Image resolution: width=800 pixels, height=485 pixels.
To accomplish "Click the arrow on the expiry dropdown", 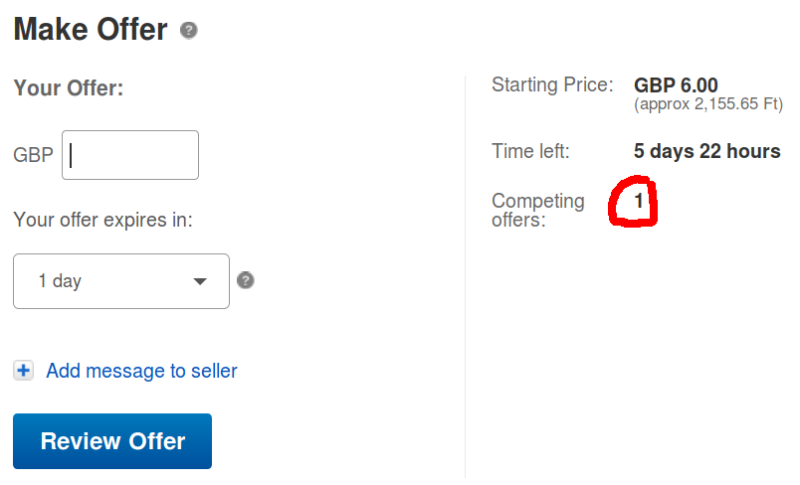I will tap(200, 281).
